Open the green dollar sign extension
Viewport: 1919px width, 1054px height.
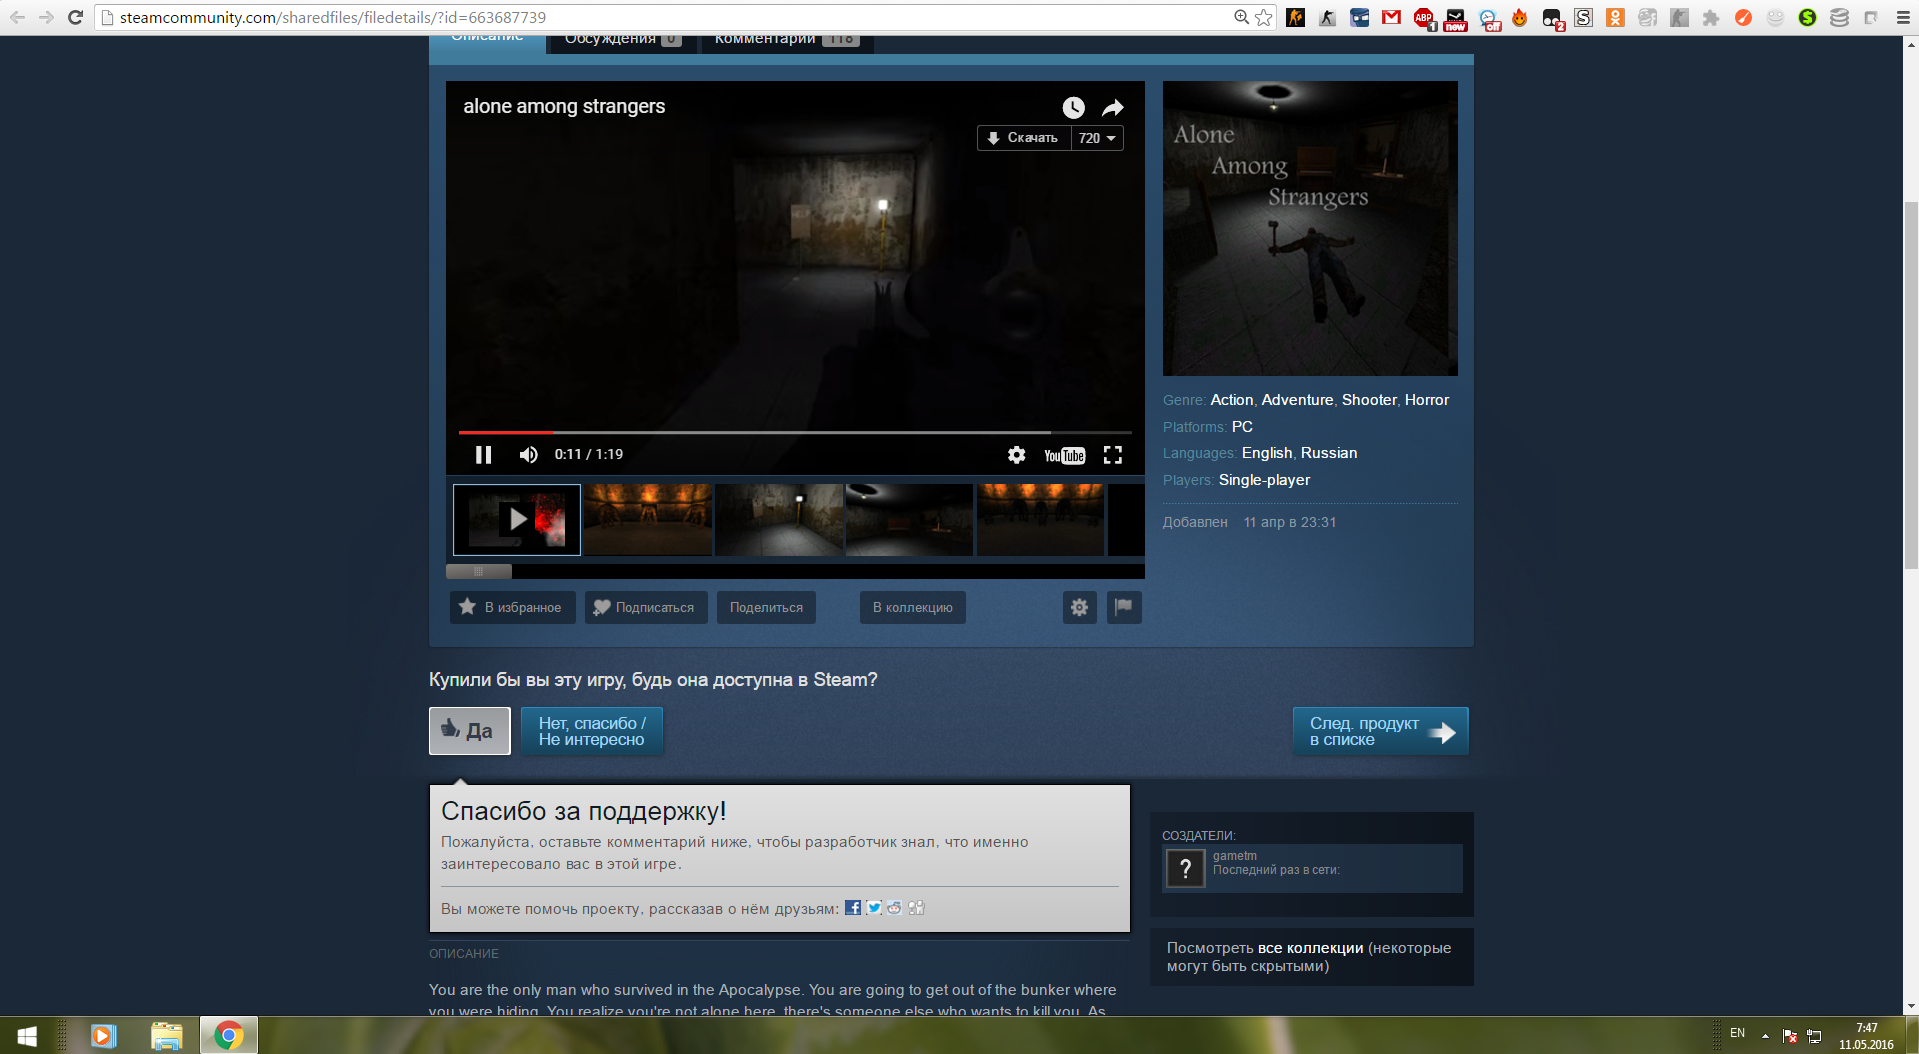1807,17
